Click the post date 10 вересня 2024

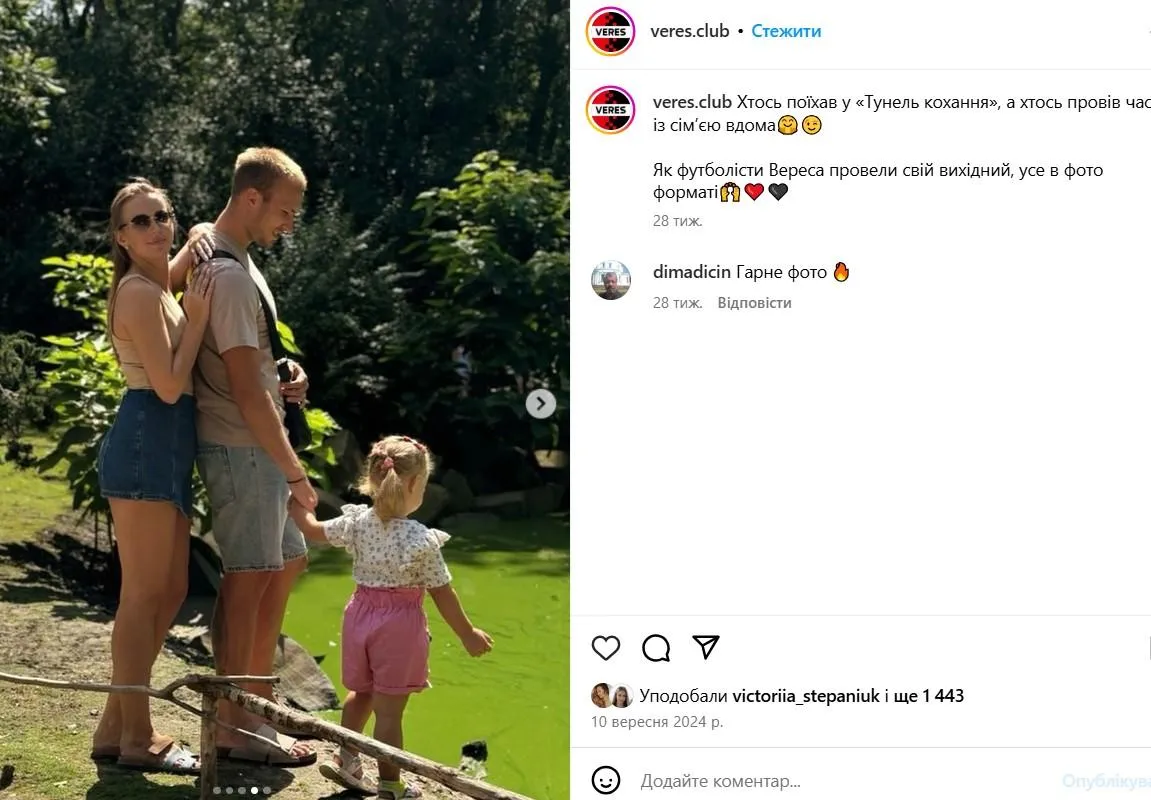pyautogui.click(x=657, y=721)
